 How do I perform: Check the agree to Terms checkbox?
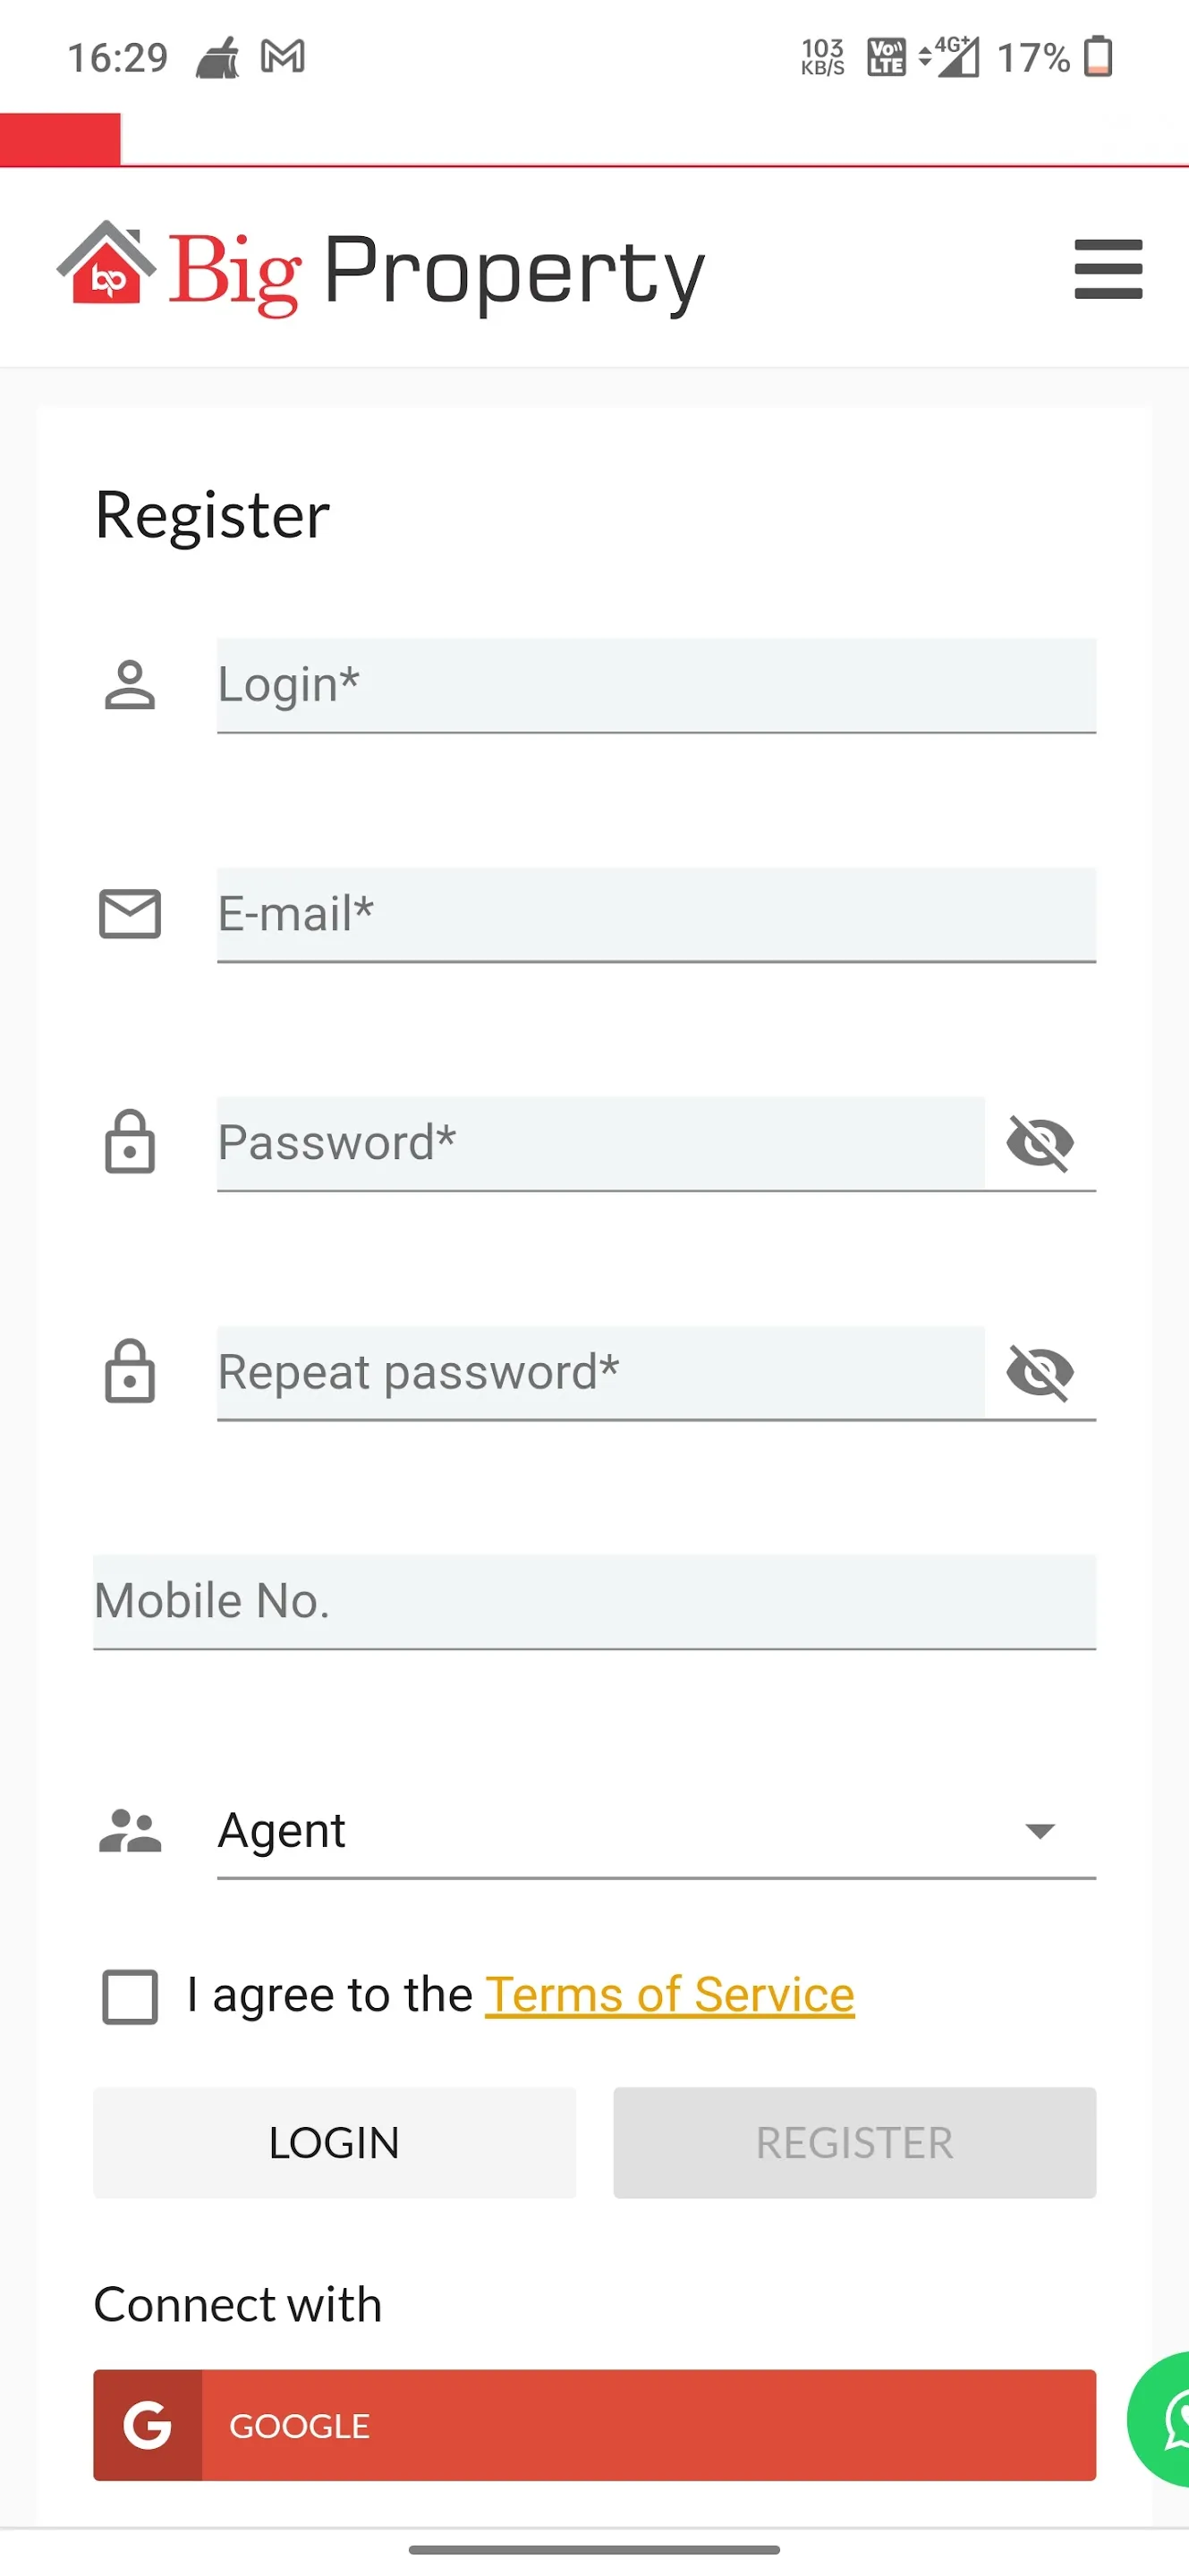click(130, 1997)
